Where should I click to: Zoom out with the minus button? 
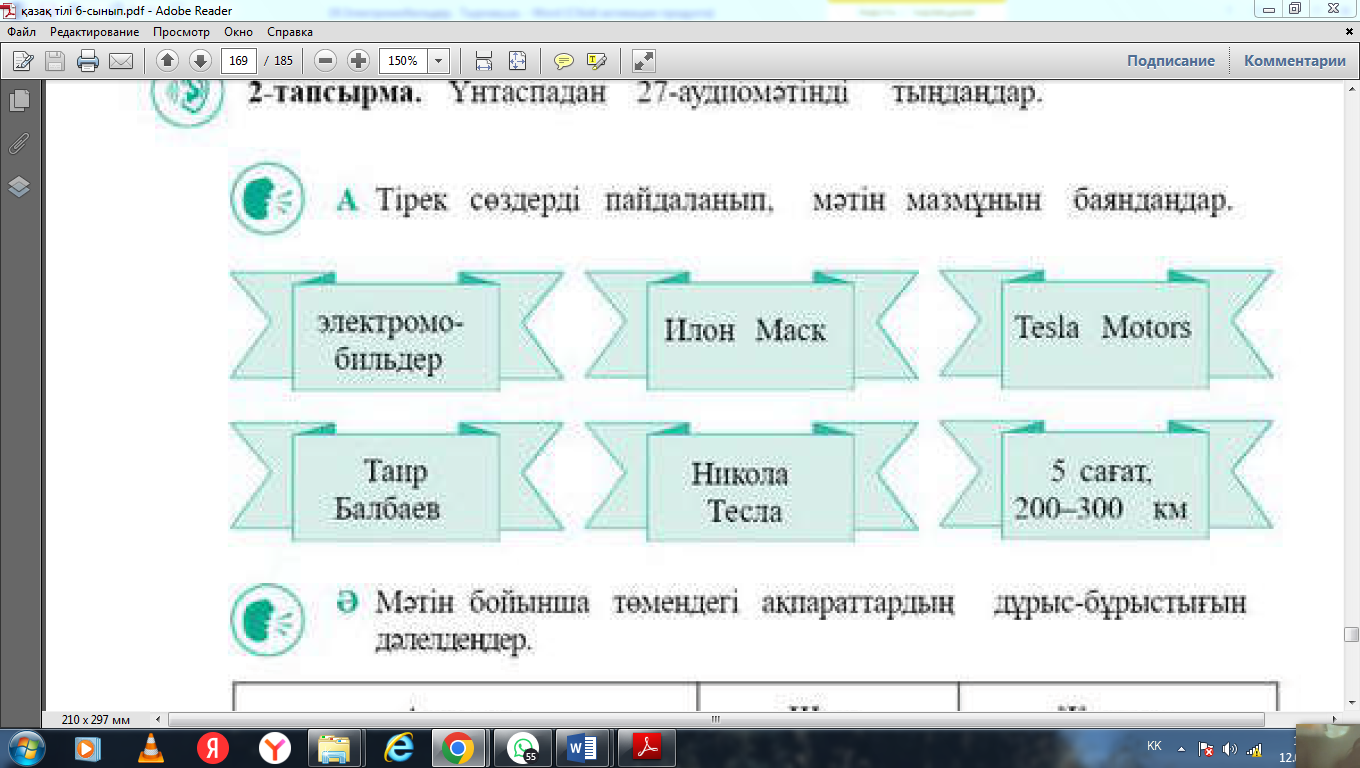tap(325, 61)
